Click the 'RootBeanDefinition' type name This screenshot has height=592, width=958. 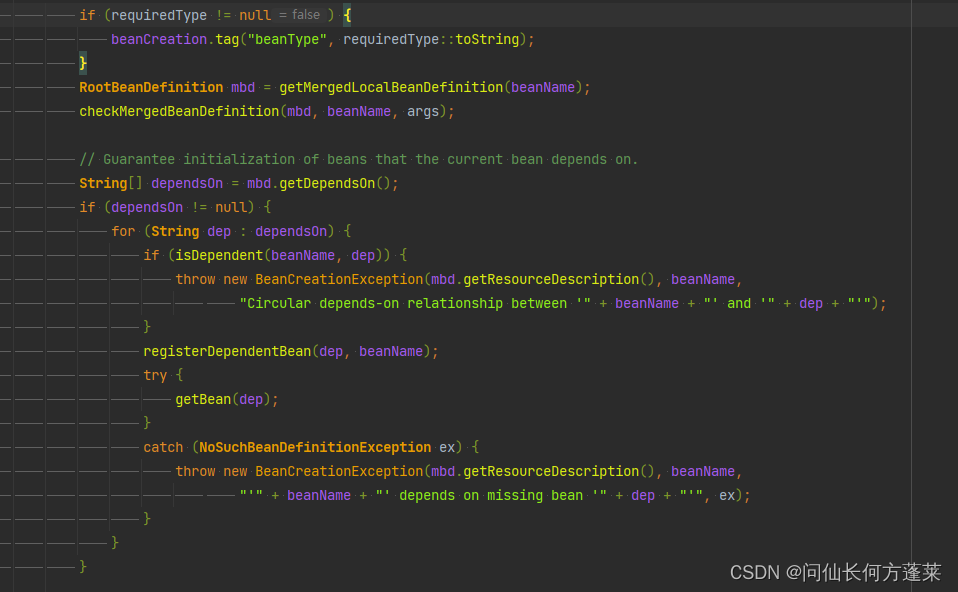click(x=151, y=87)
